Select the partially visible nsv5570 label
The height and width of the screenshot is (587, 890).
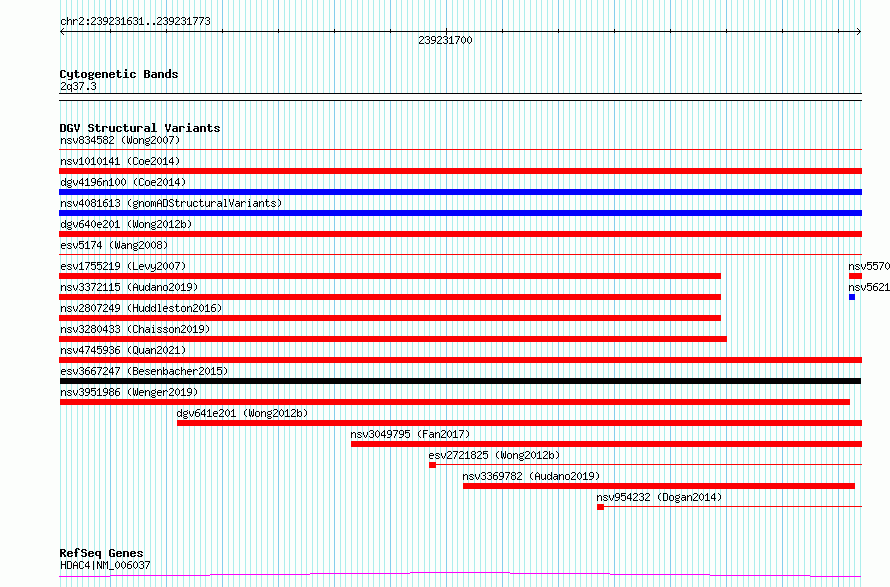[x=869, y=266]
